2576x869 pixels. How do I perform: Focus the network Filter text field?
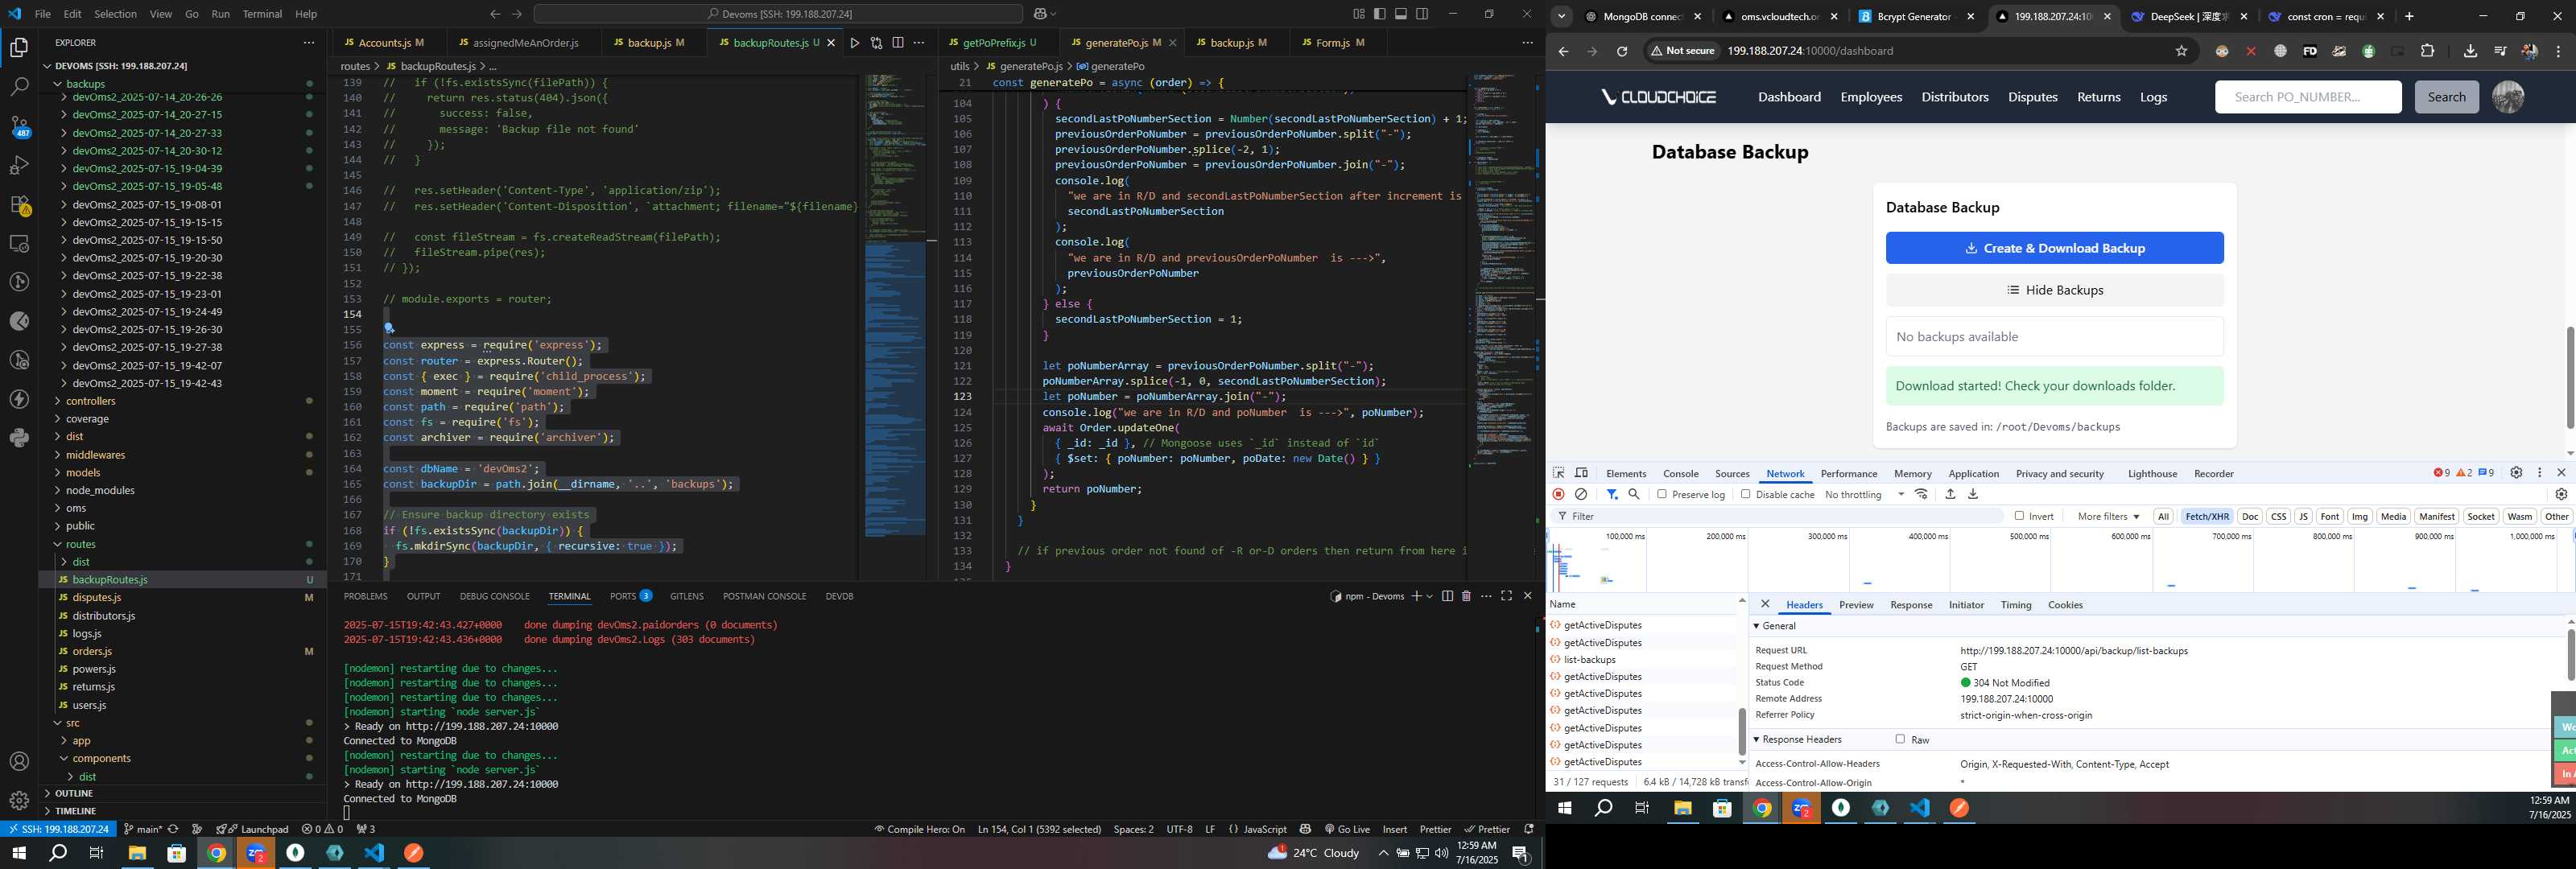(x=1778, y=516)
